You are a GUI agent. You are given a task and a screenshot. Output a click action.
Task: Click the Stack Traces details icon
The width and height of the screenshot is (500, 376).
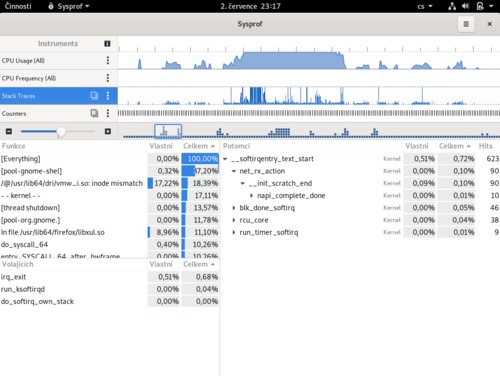(94, 96)
